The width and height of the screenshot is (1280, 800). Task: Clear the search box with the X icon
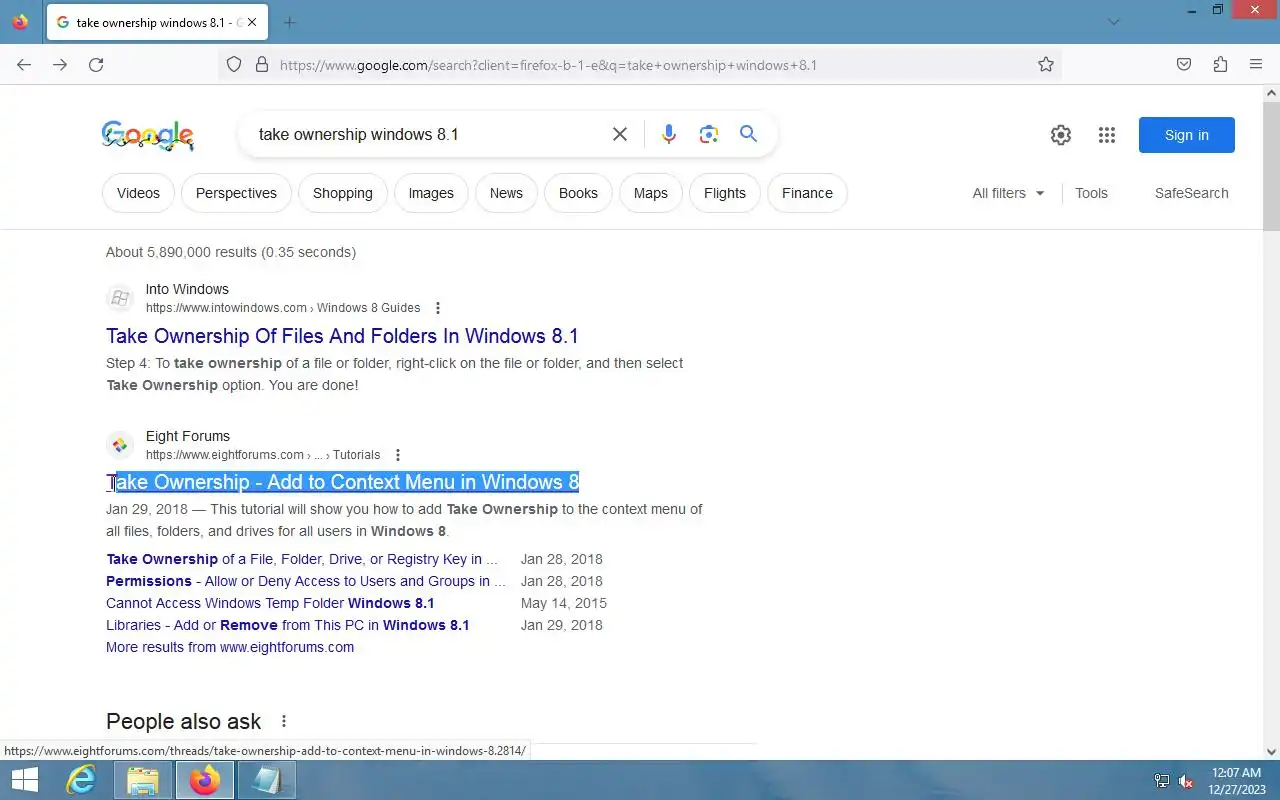[620, 134]
